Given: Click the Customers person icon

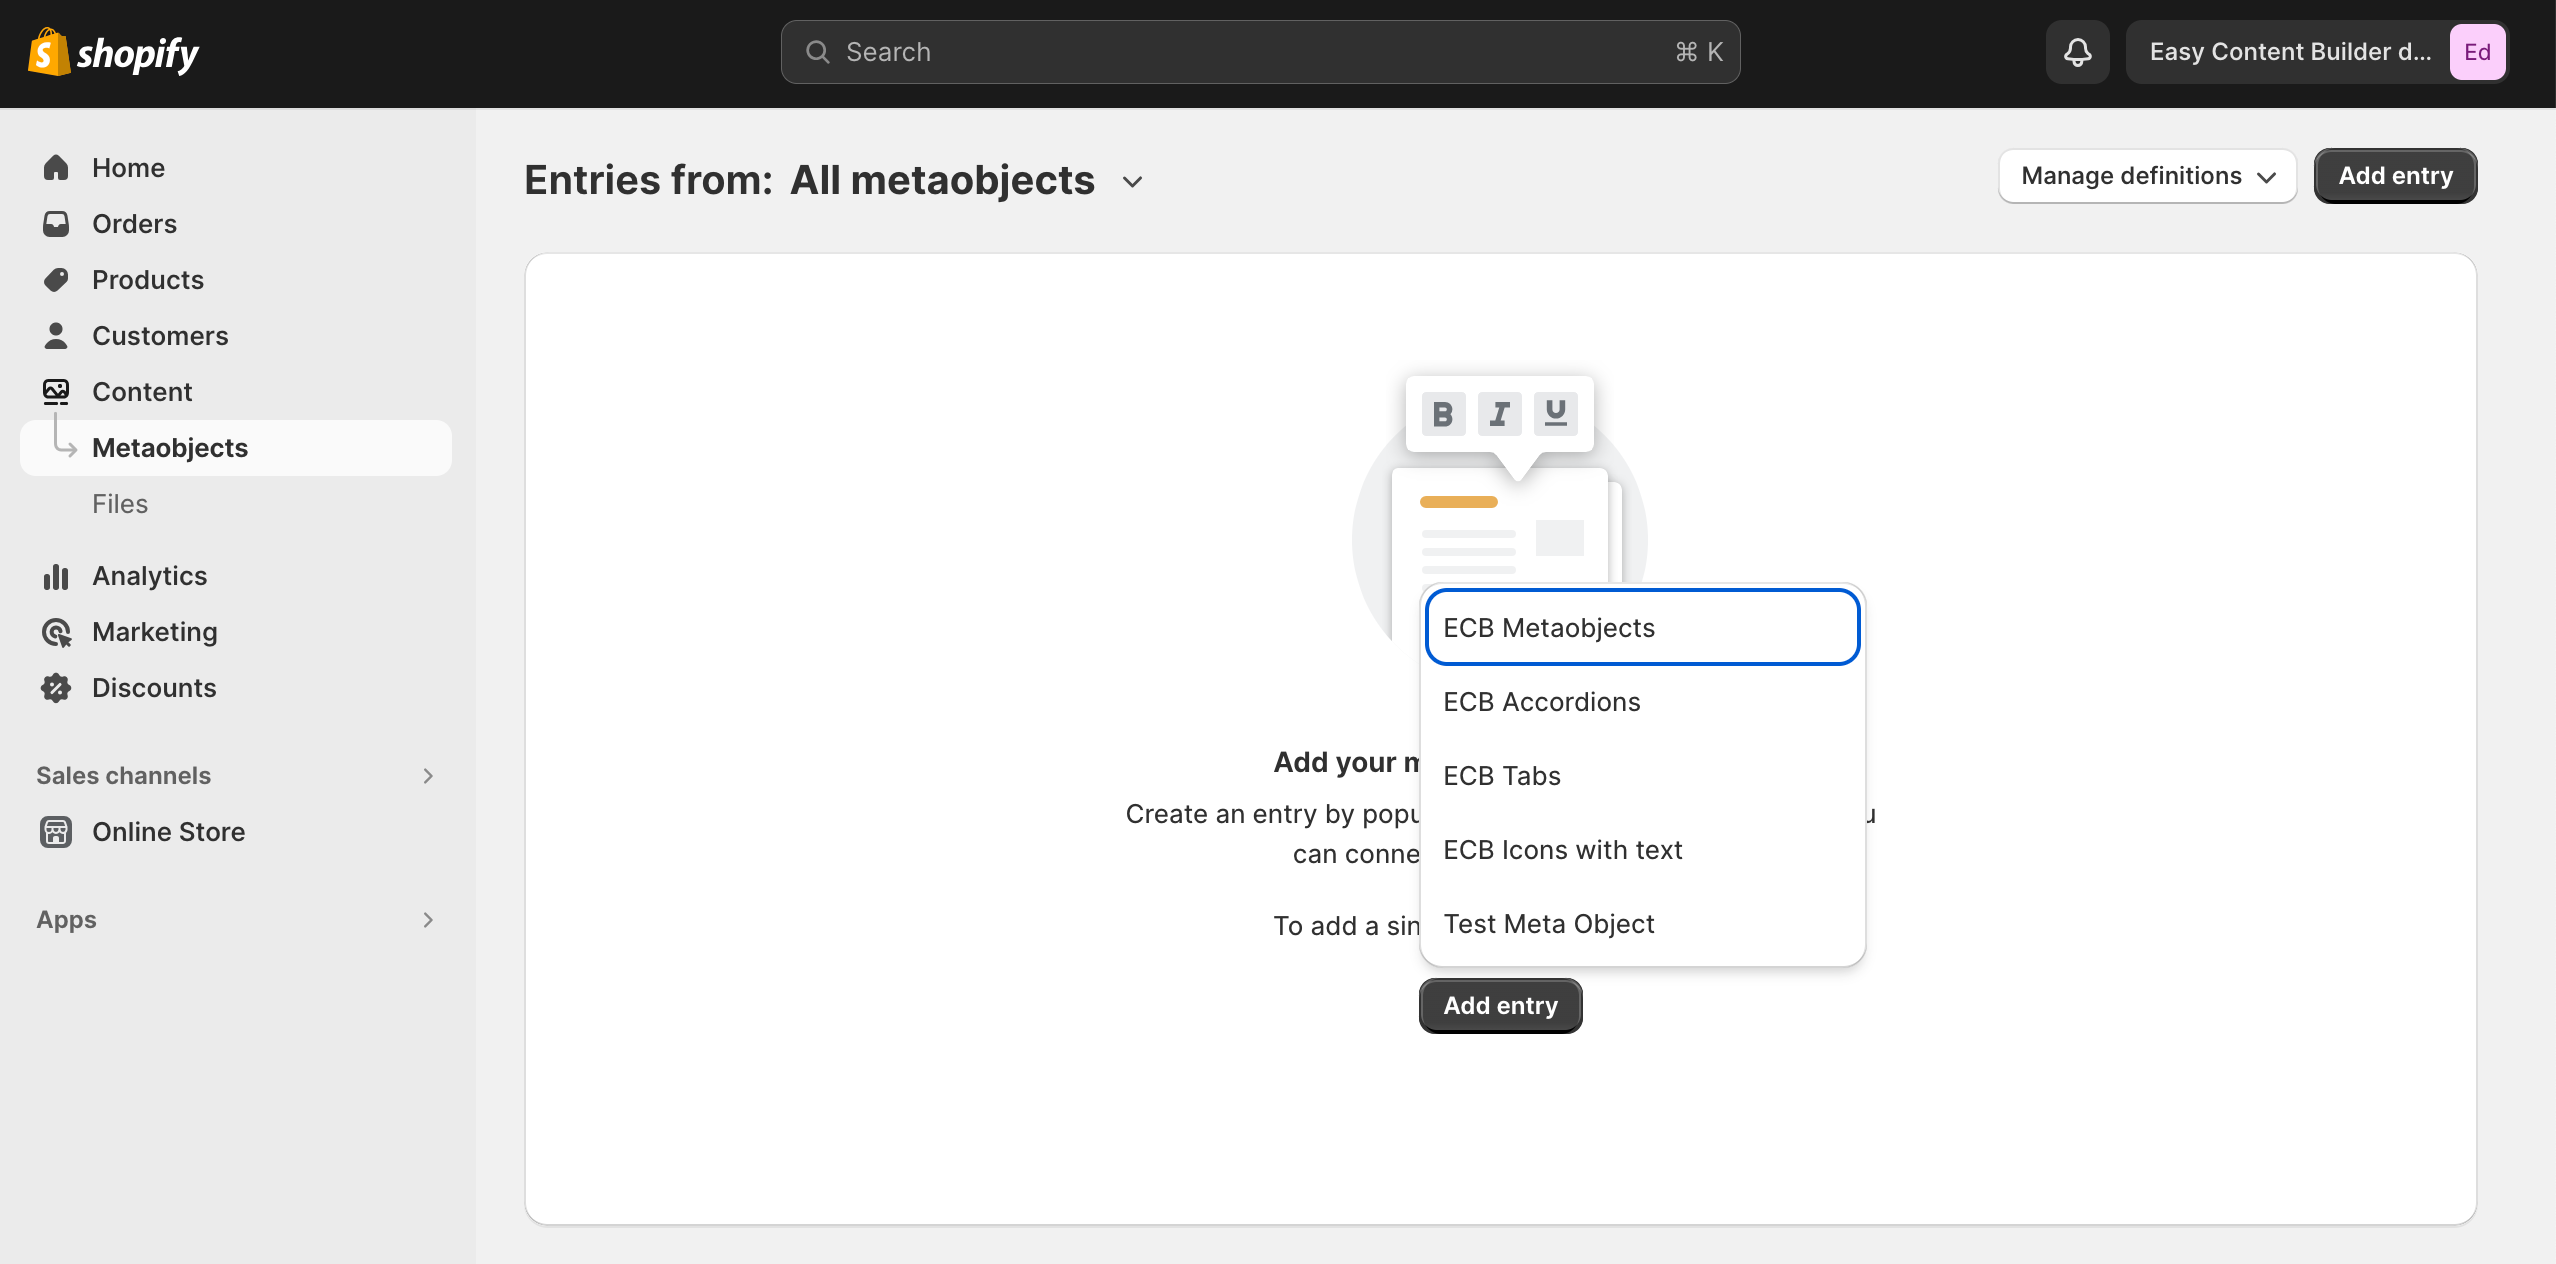Looking at the screenshot, I should pyautogui.click(x=56, y=336).
